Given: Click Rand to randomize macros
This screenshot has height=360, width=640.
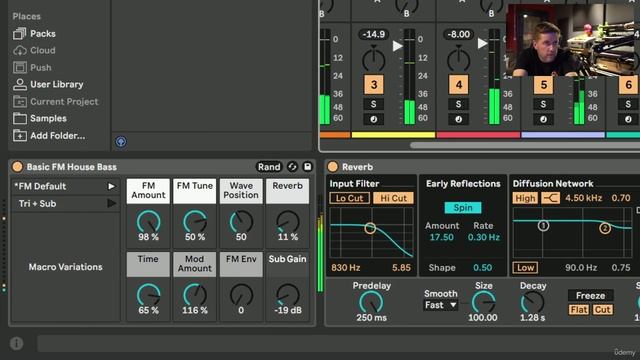Looking at the screenshot, I should point(269,167).
